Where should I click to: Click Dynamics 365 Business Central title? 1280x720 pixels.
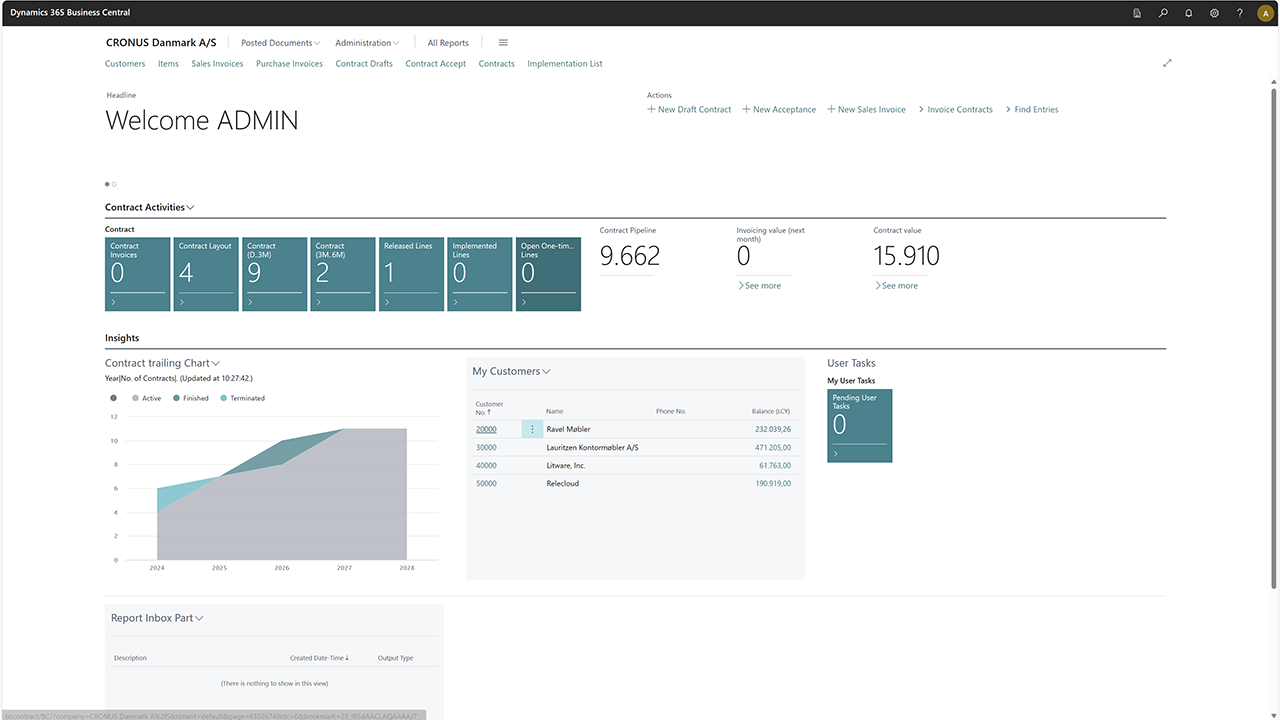click(x=70, y=13)
